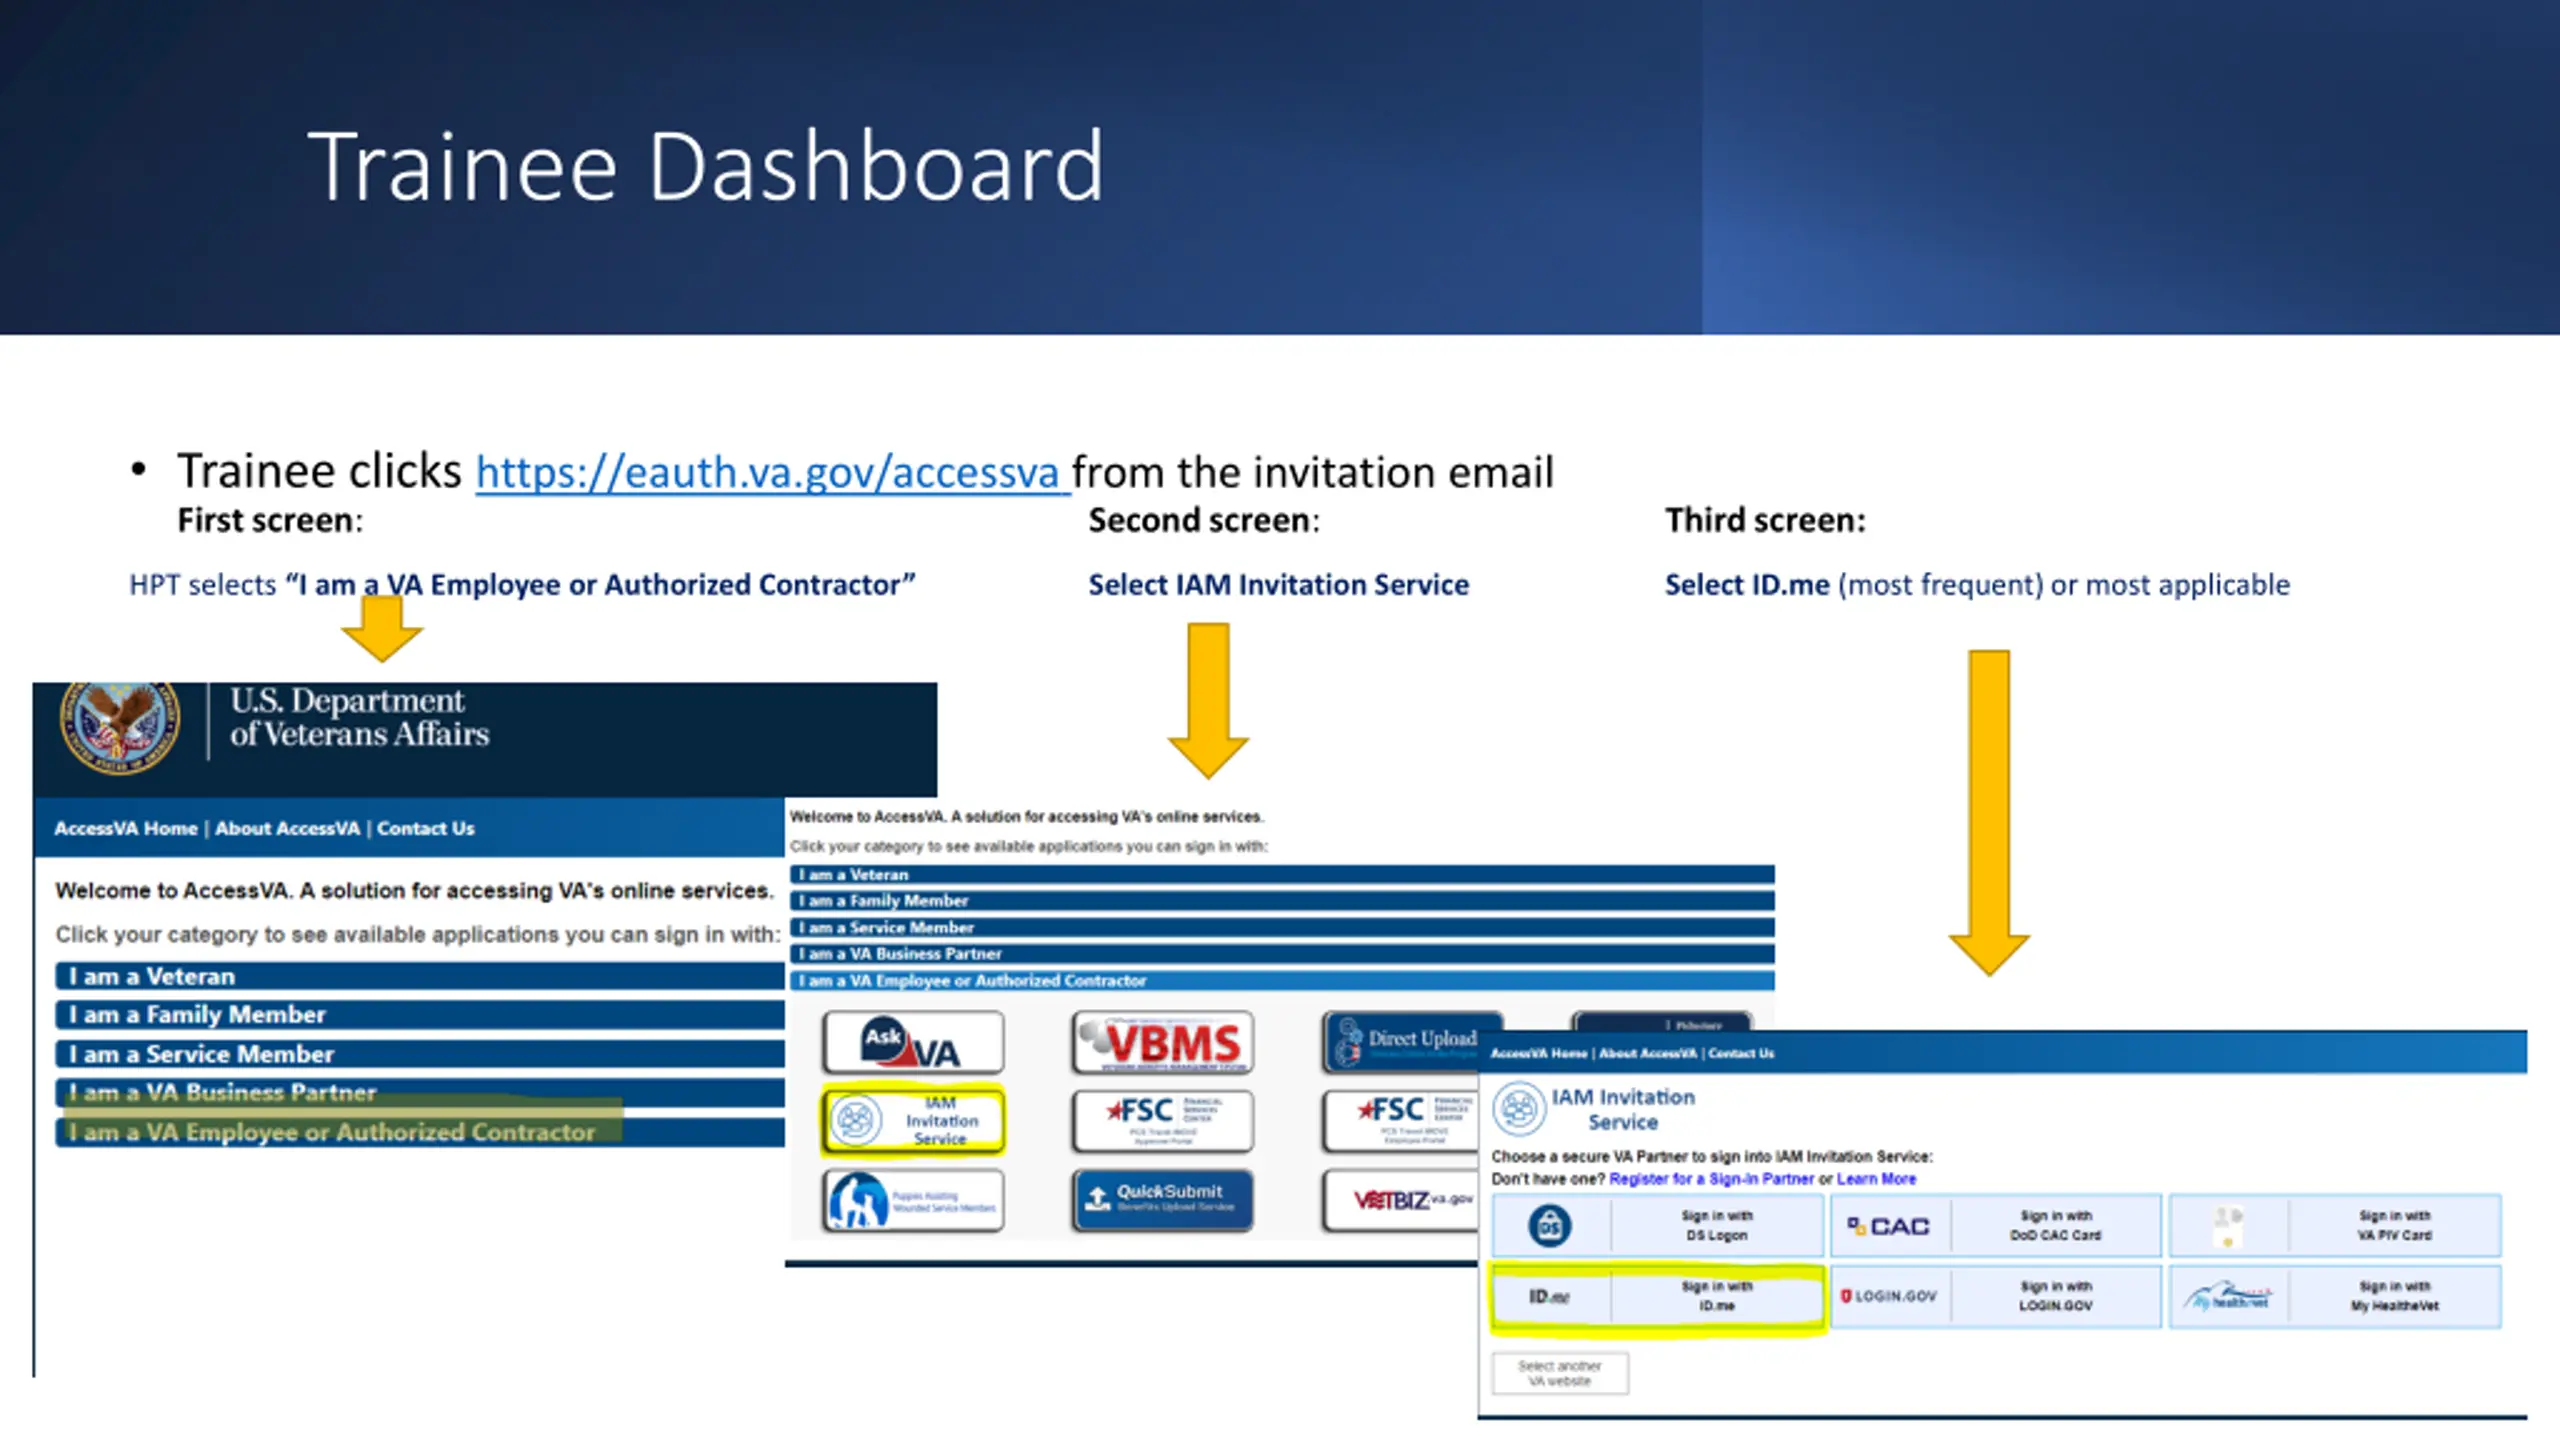Click 'Select IAM Invitation Service' instruction text
This screenshot has width=2560, height=1440.
(1279, 584)
